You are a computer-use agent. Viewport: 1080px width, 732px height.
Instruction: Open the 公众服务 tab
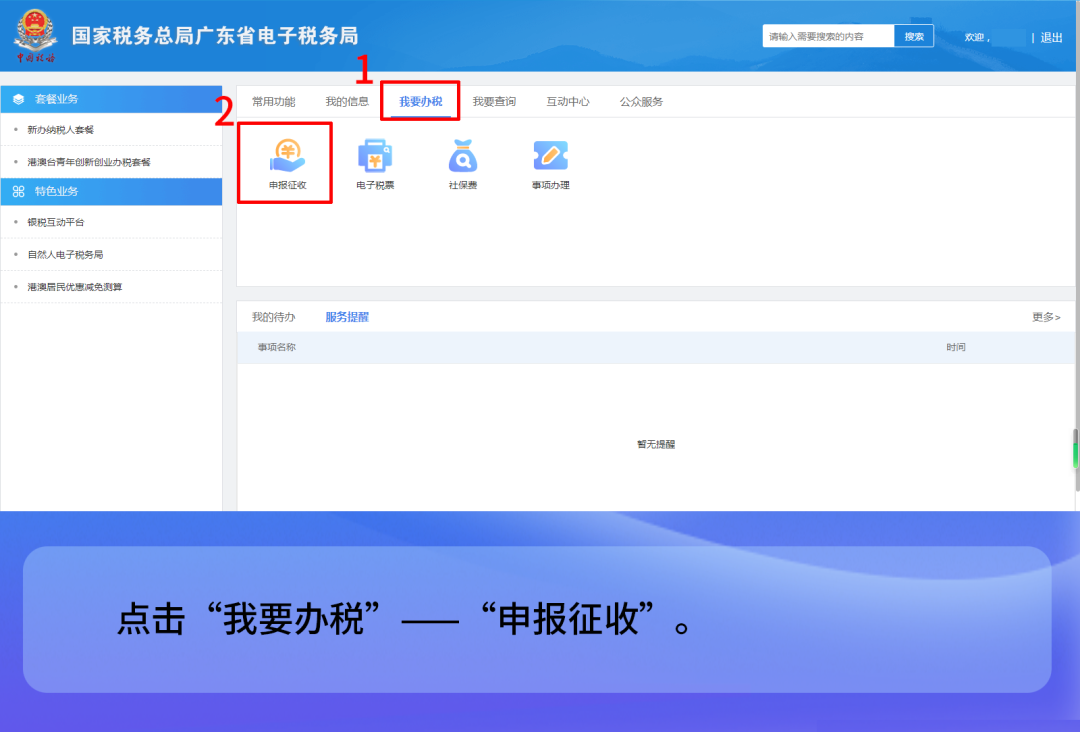641,102
